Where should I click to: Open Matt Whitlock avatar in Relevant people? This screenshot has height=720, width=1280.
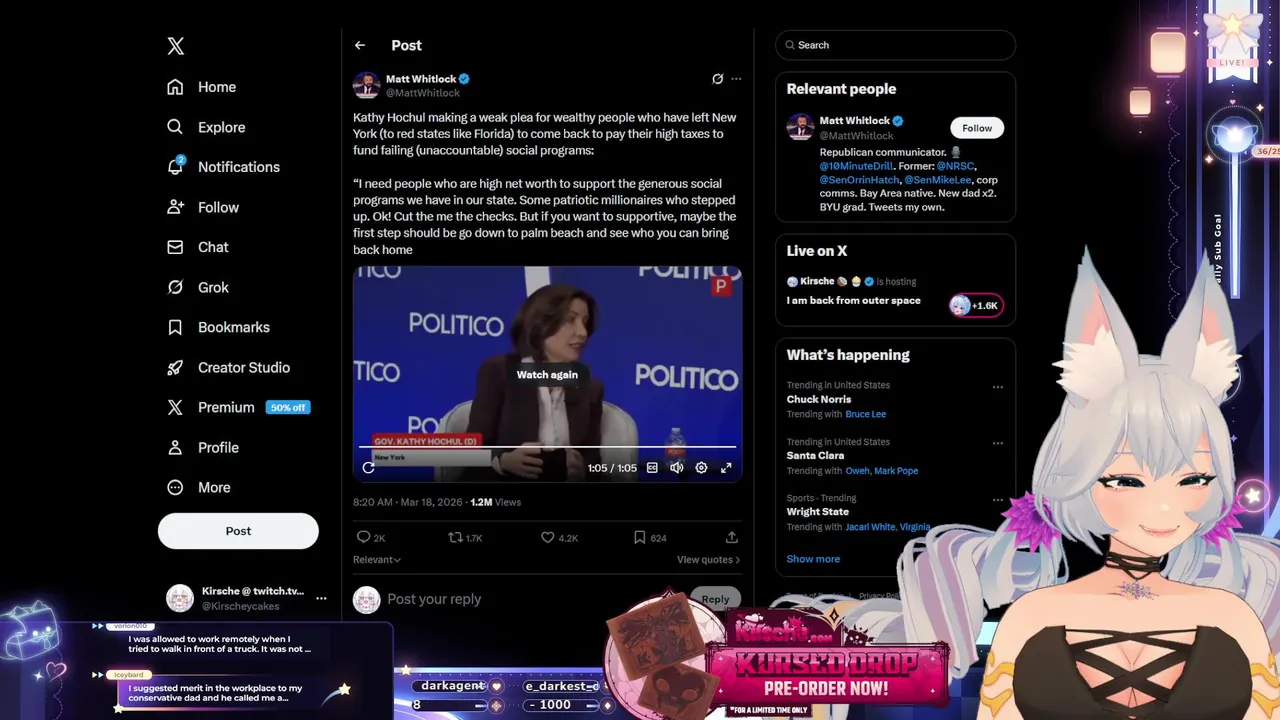pyautogui.click(x=800, y=127)
